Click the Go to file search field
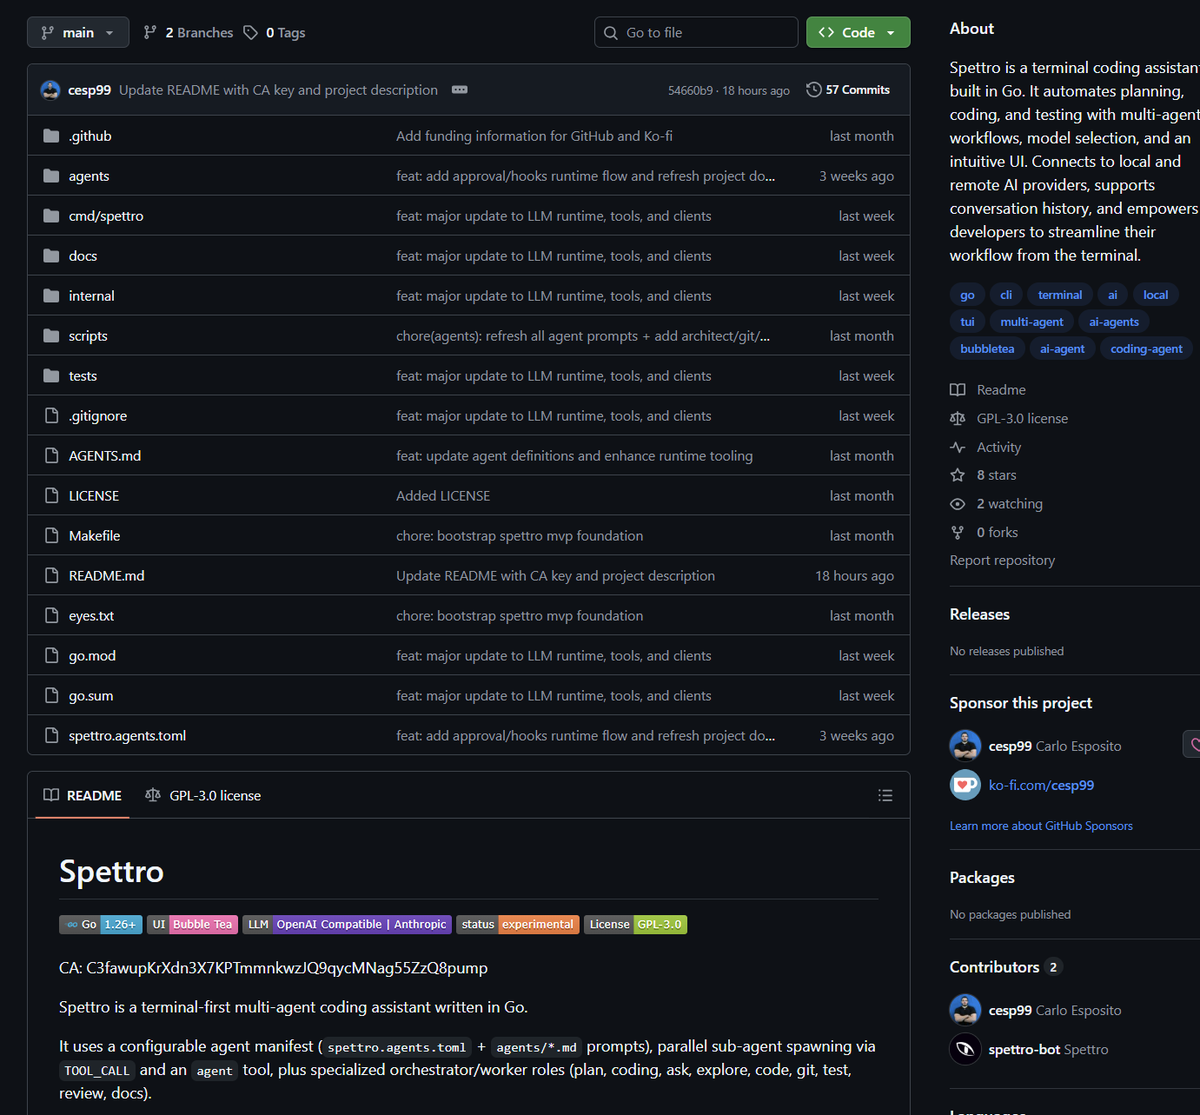The image size is (1200, 1115). [696, 33]
